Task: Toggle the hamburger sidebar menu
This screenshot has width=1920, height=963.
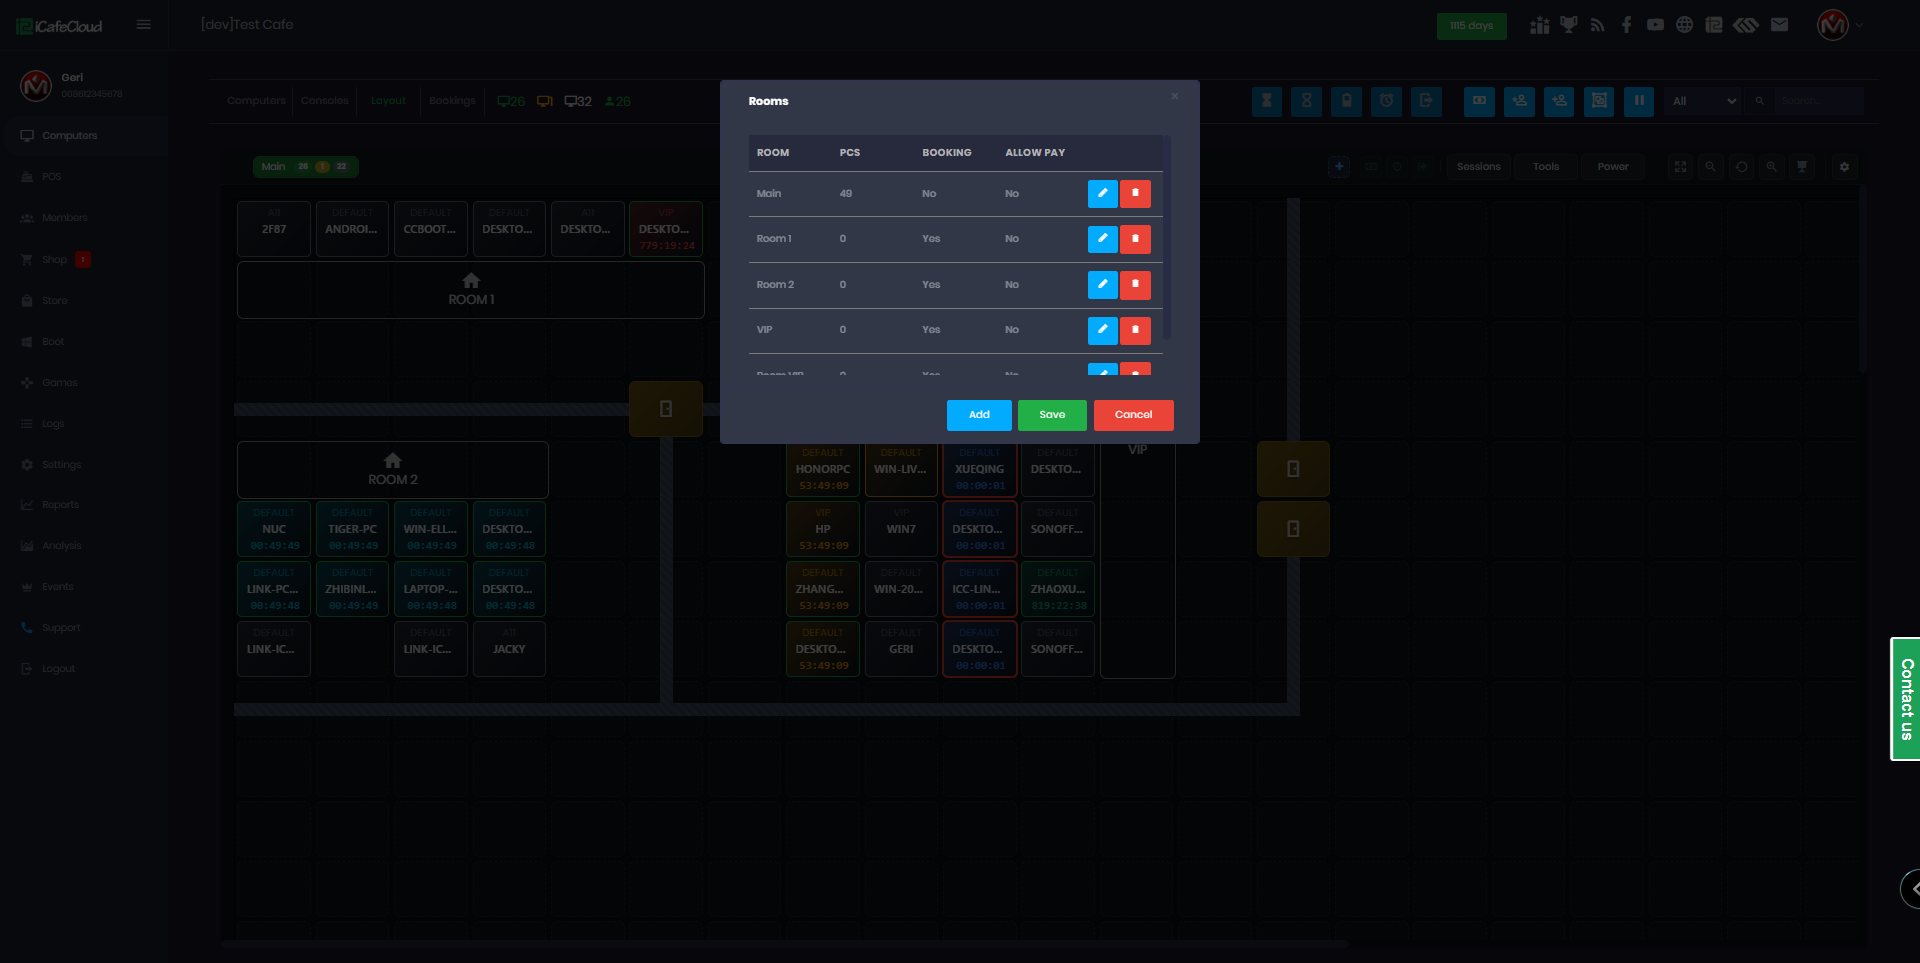Action: [x=144, y=25]
